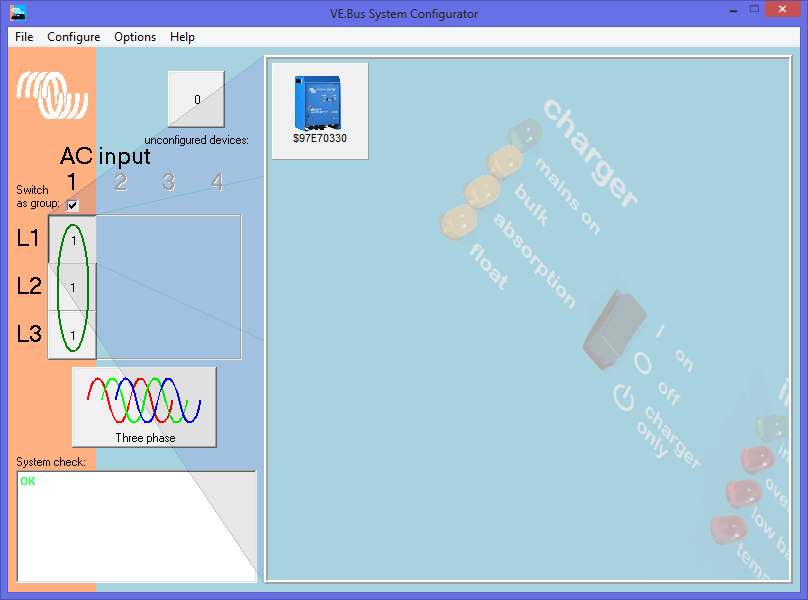Screen dimensions: 808x600
Task: Select the L2 phase cell
Action: pyautogui.click(x=73, y=287)
